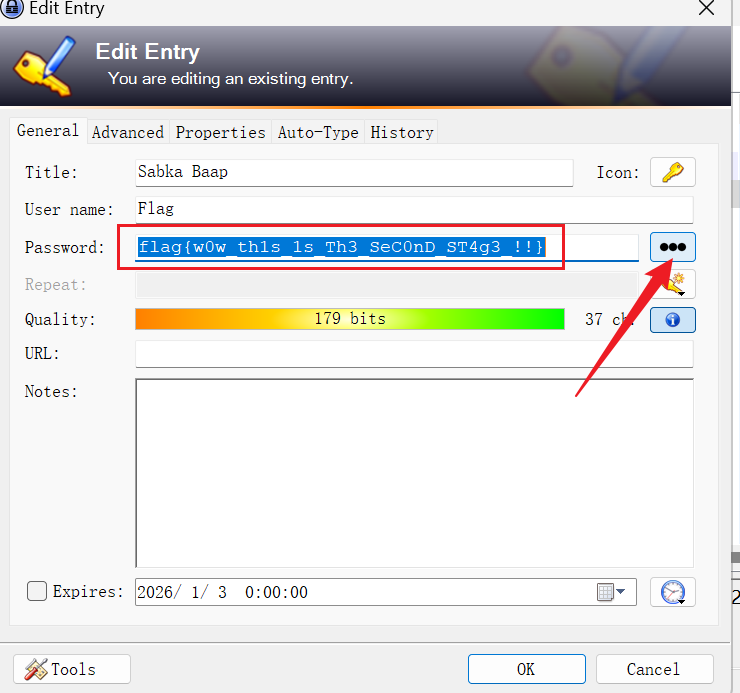This screenshot has height=693, width=740.
Task: Open the password generator key icon
Action: point(675,285)
